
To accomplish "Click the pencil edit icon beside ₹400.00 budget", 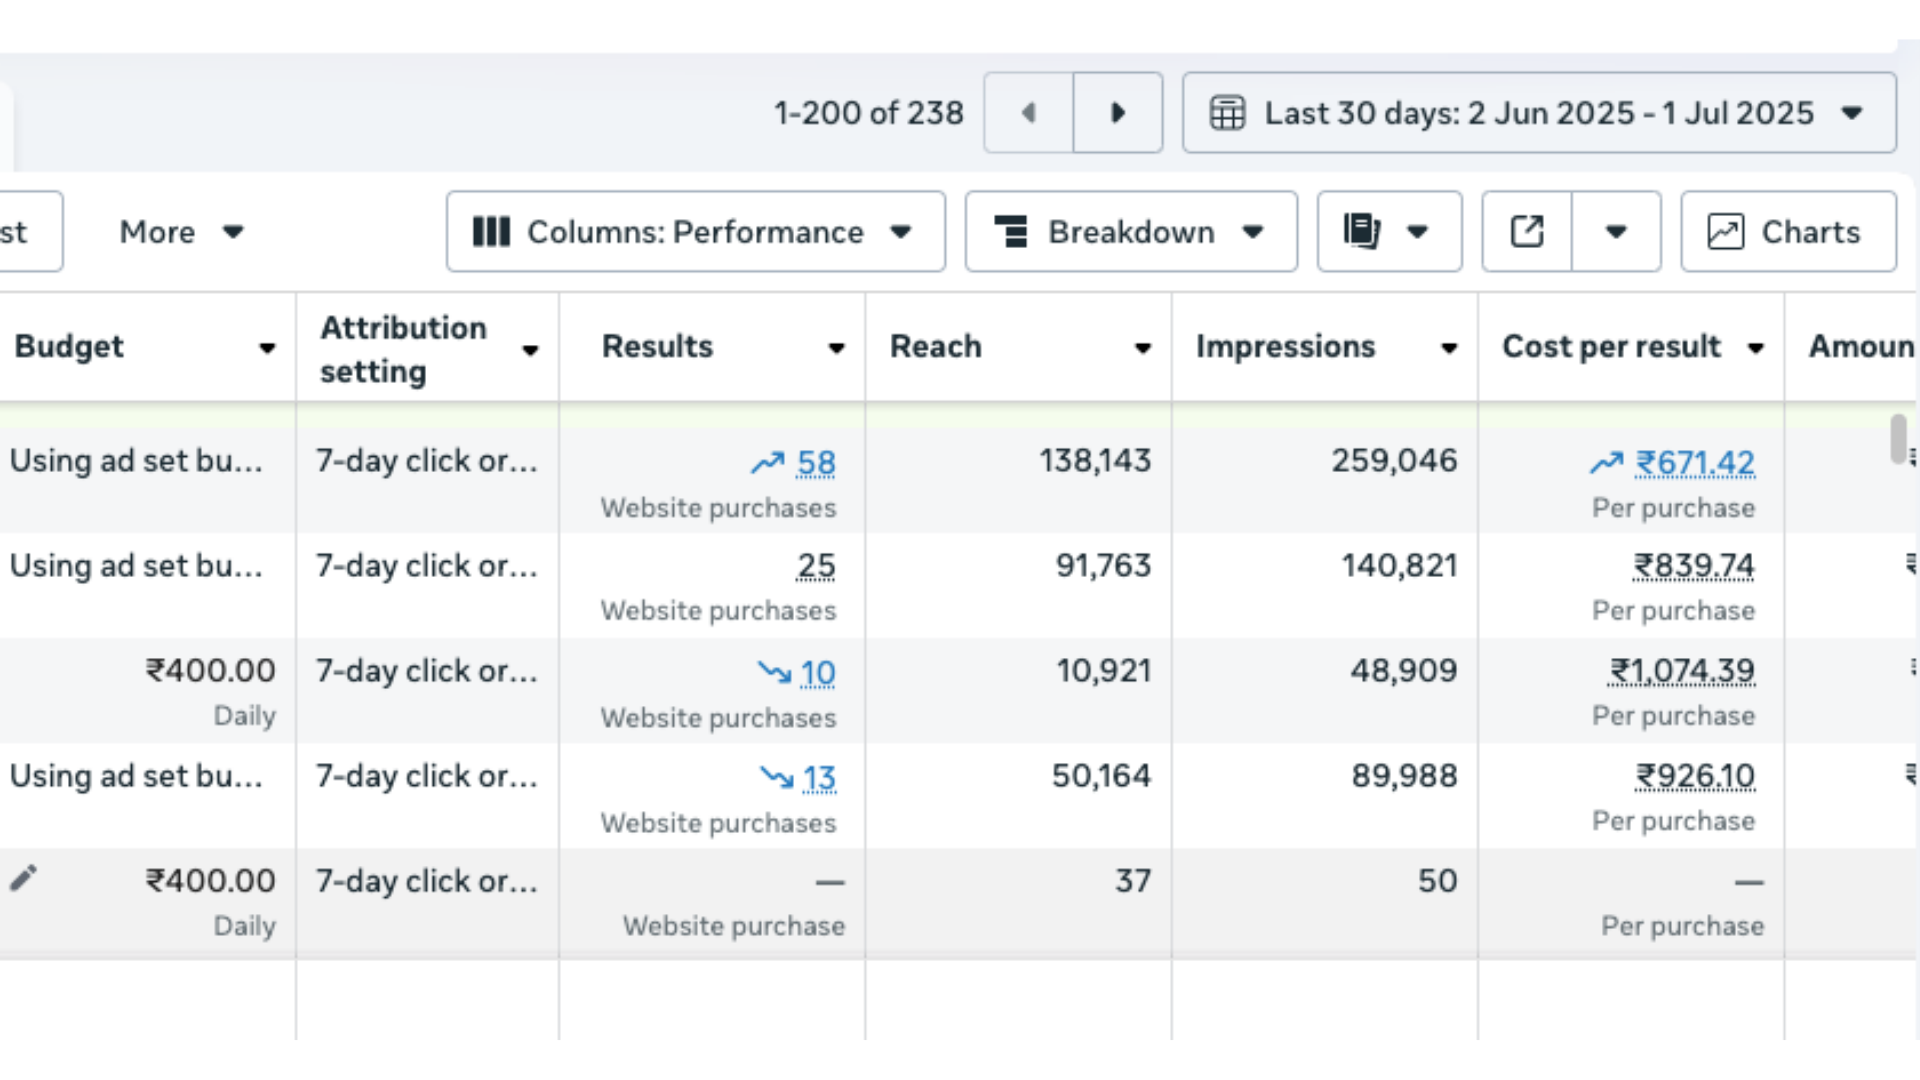I will 23,878.
